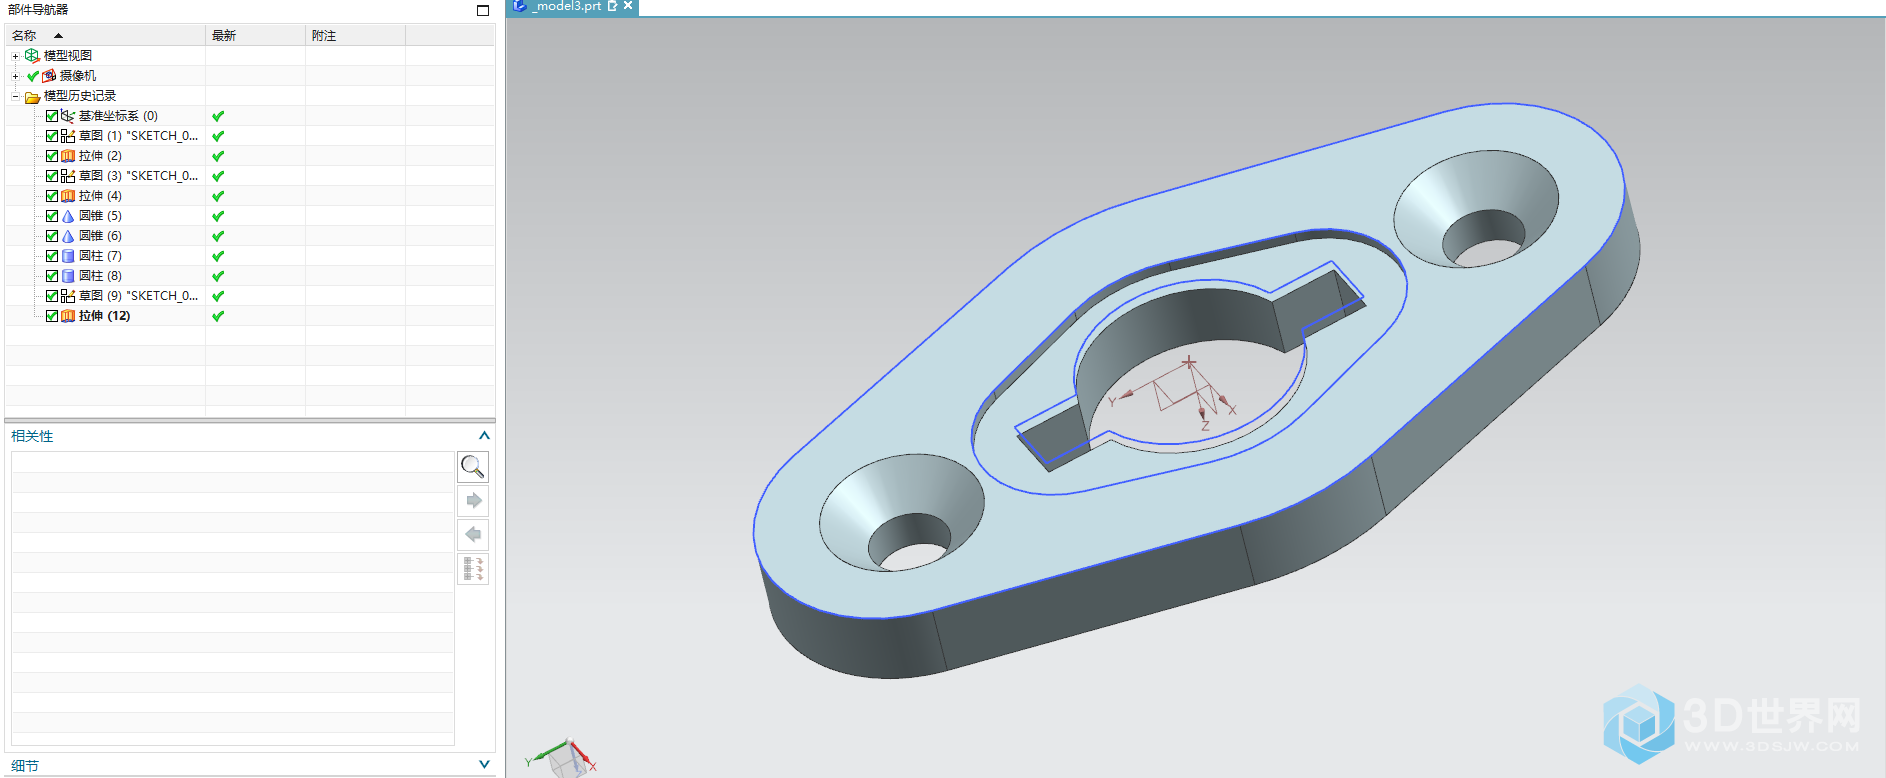
Task: Uncheck the 圆柱 (7) checkbox
Action: [x=52, y=256]
